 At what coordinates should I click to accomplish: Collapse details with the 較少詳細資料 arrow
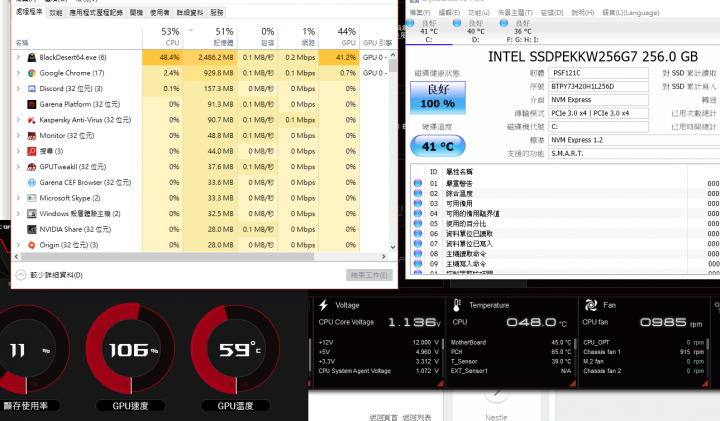click(x=21, y=275)
